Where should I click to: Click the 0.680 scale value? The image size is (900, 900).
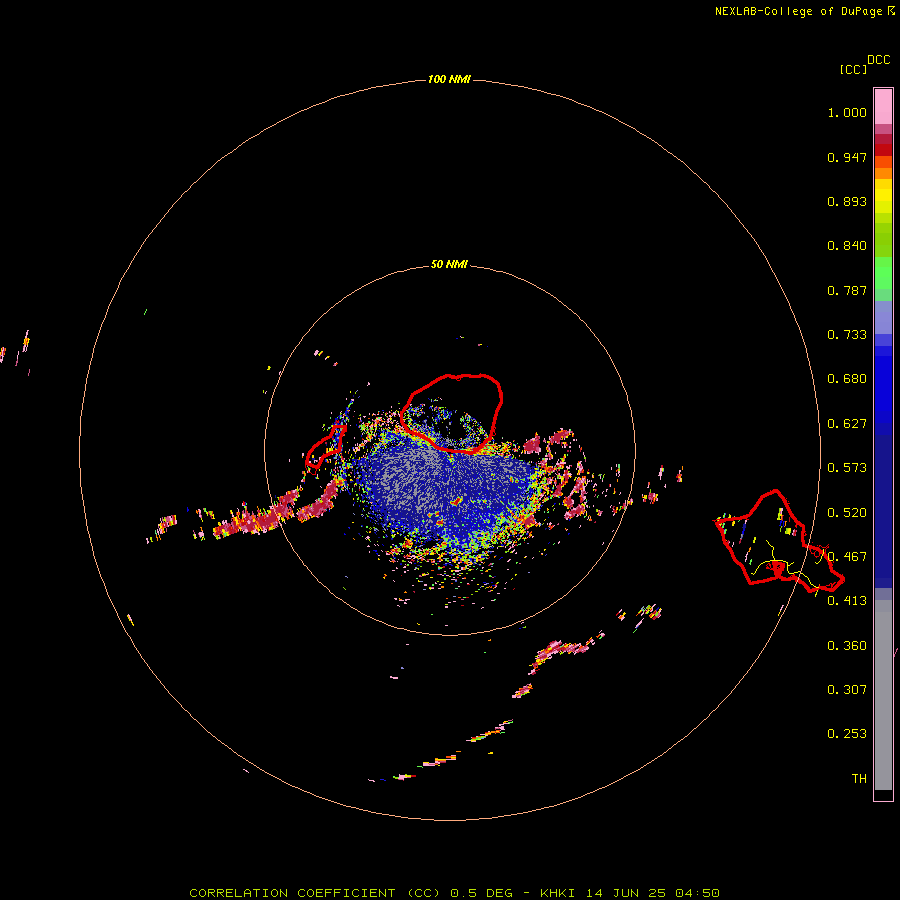pyautogui.click(x=847, y=379)
